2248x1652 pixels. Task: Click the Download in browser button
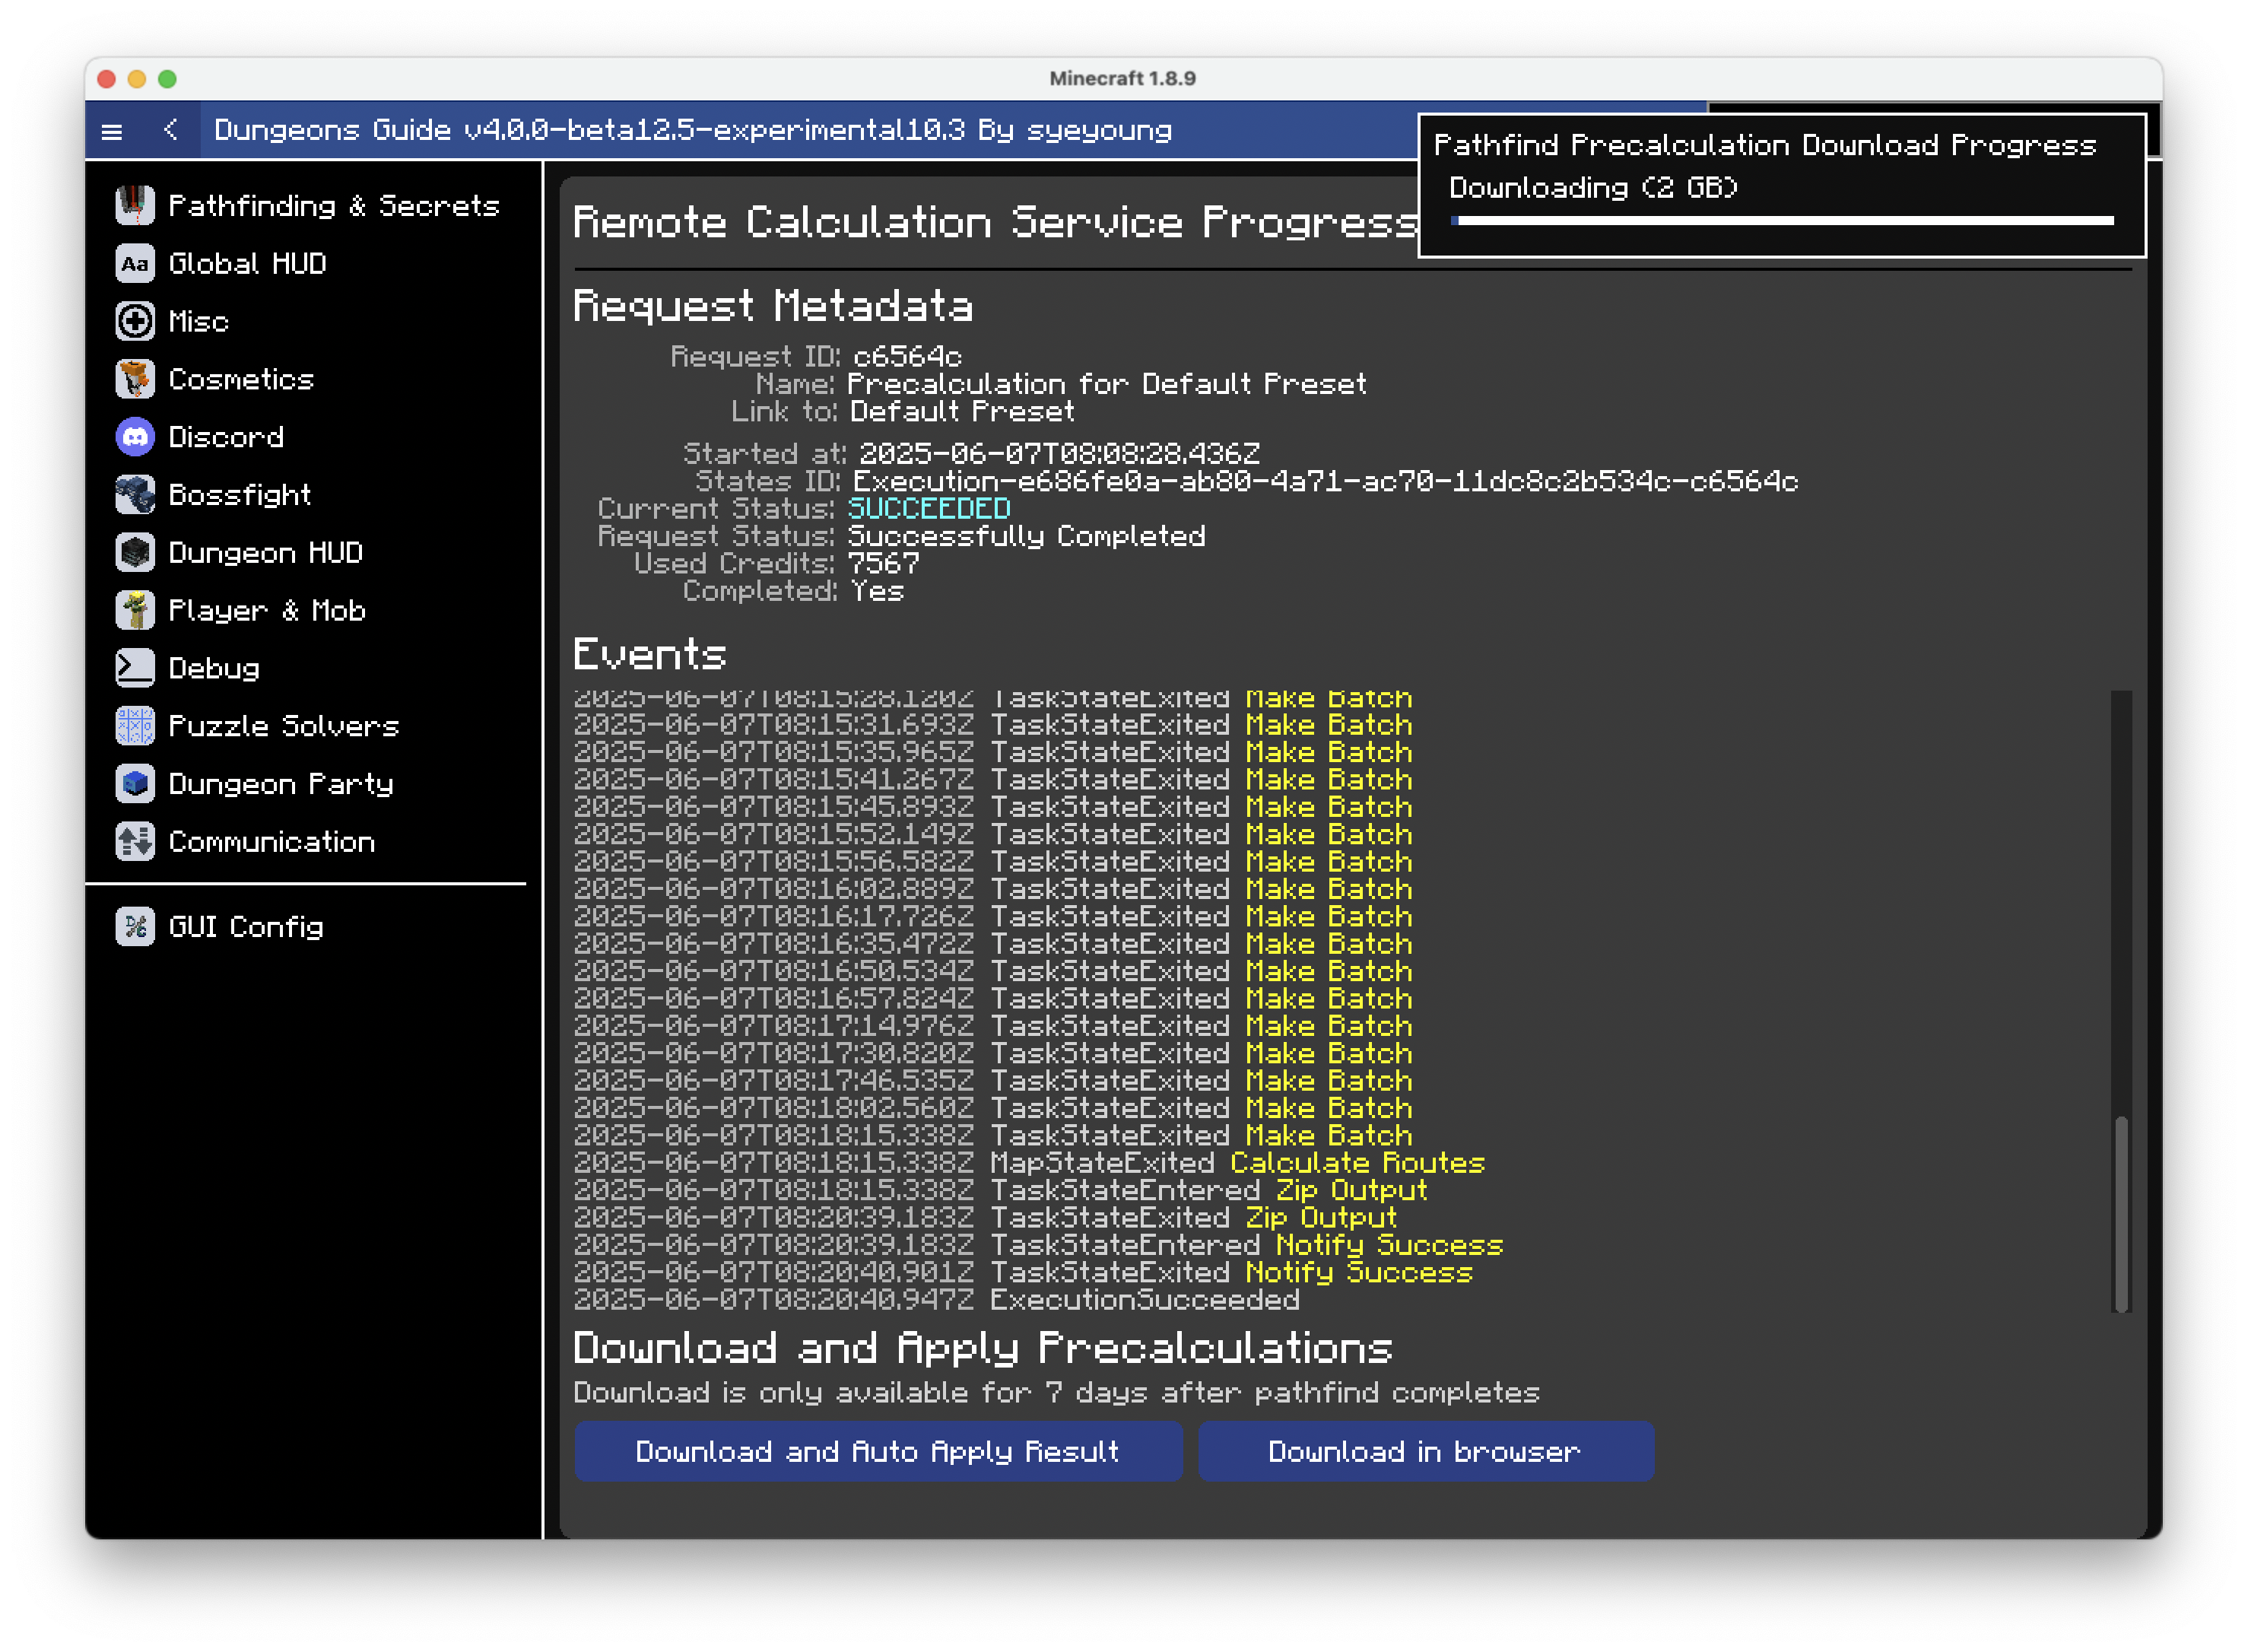tap(1425, 1451)
